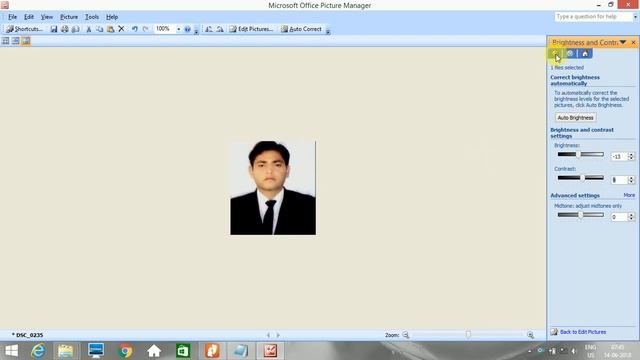
Task: Open the View menu
Action: pos(47,17)
